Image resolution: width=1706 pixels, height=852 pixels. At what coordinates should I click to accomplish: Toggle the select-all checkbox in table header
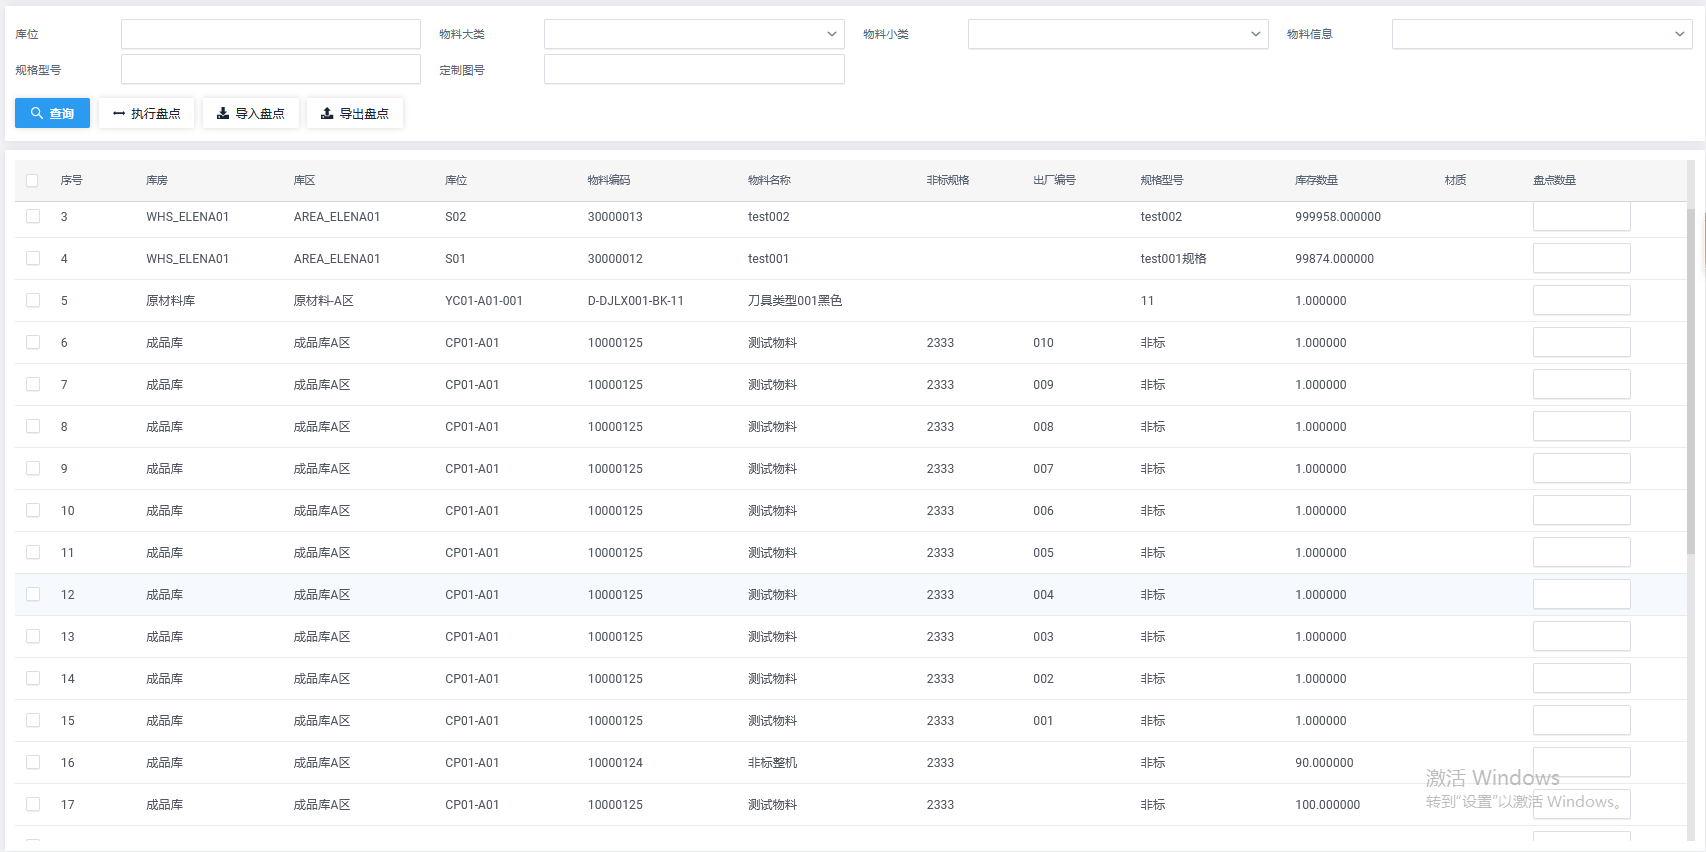[x=32, y=181]
